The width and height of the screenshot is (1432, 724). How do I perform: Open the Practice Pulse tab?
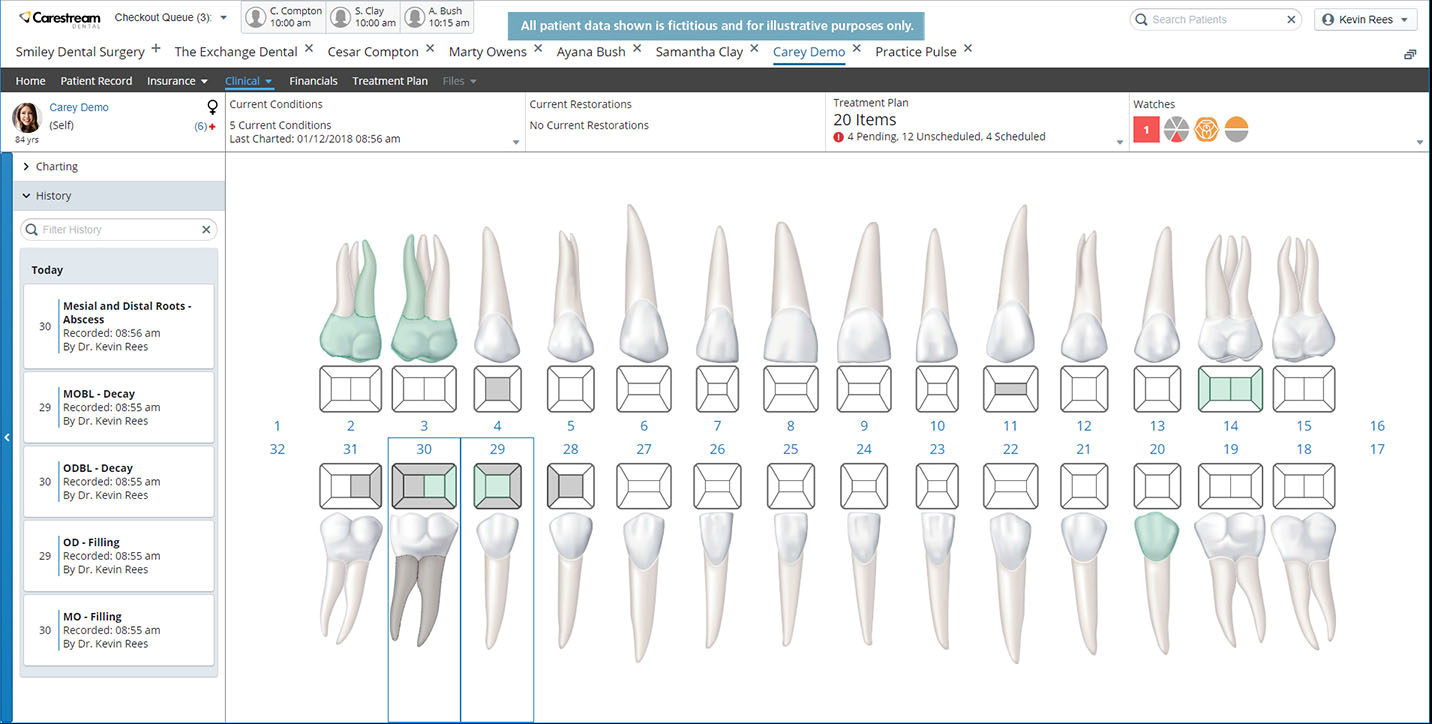(x=916, y=51)
